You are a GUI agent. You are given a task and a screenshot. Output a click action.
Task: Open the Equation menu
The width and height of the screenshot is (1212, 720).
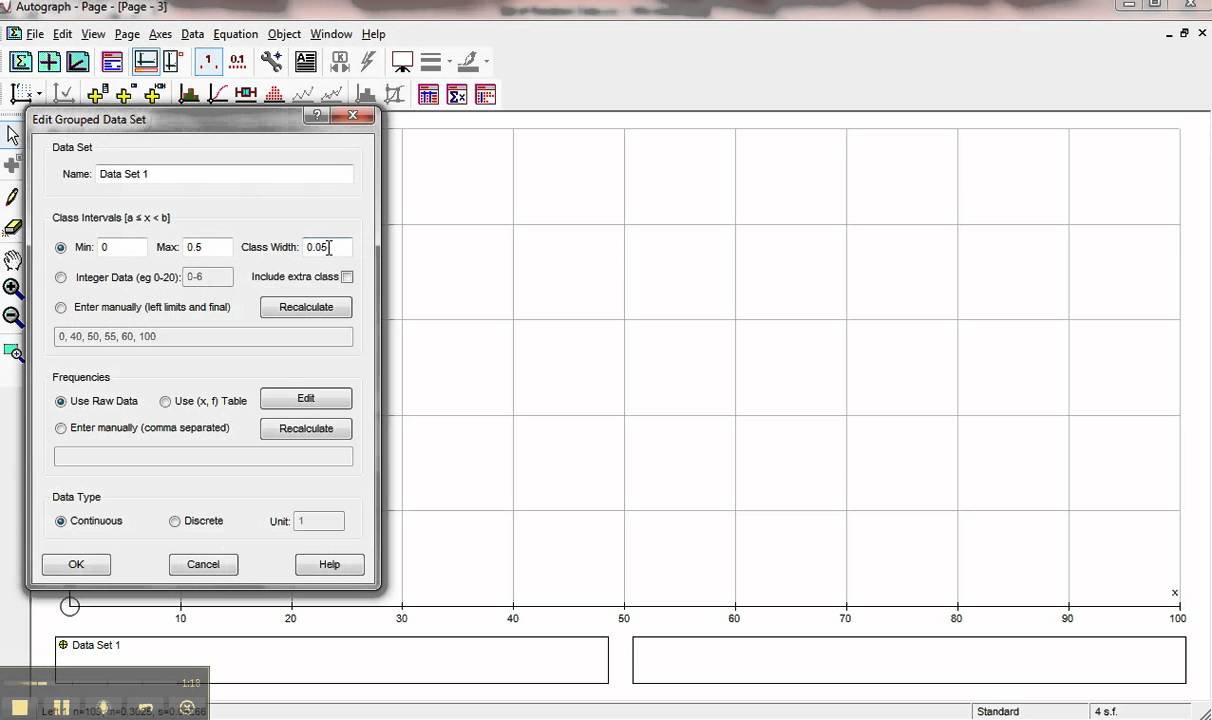[x=236, y=34]
